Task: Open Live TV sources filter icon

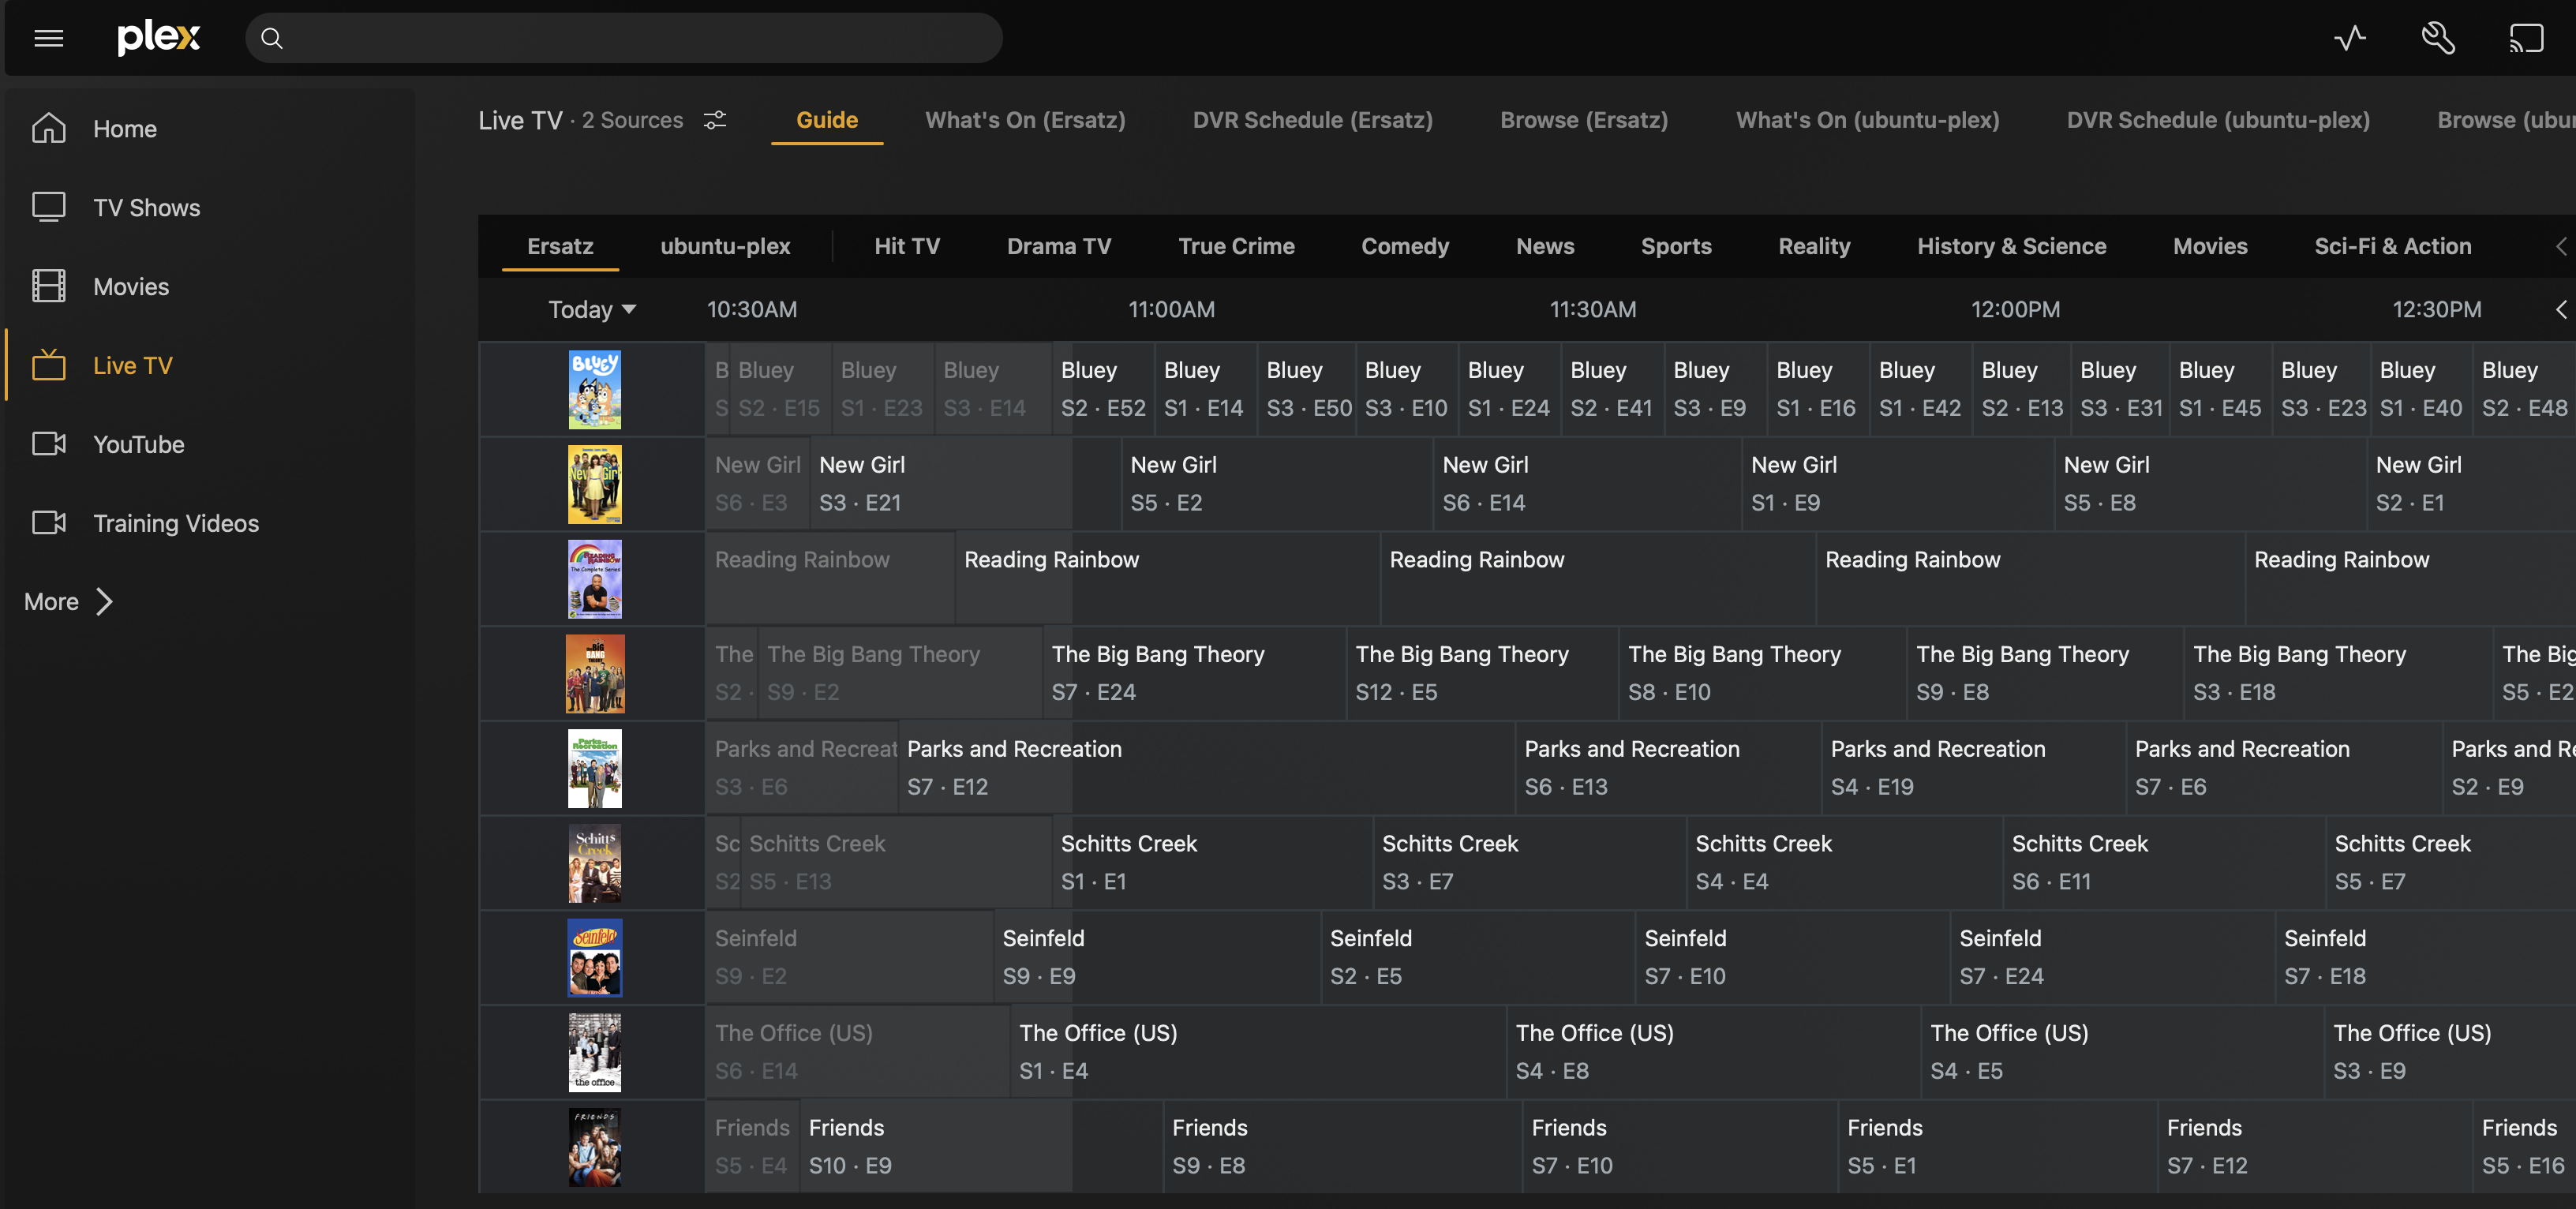Action: [715, 120]
